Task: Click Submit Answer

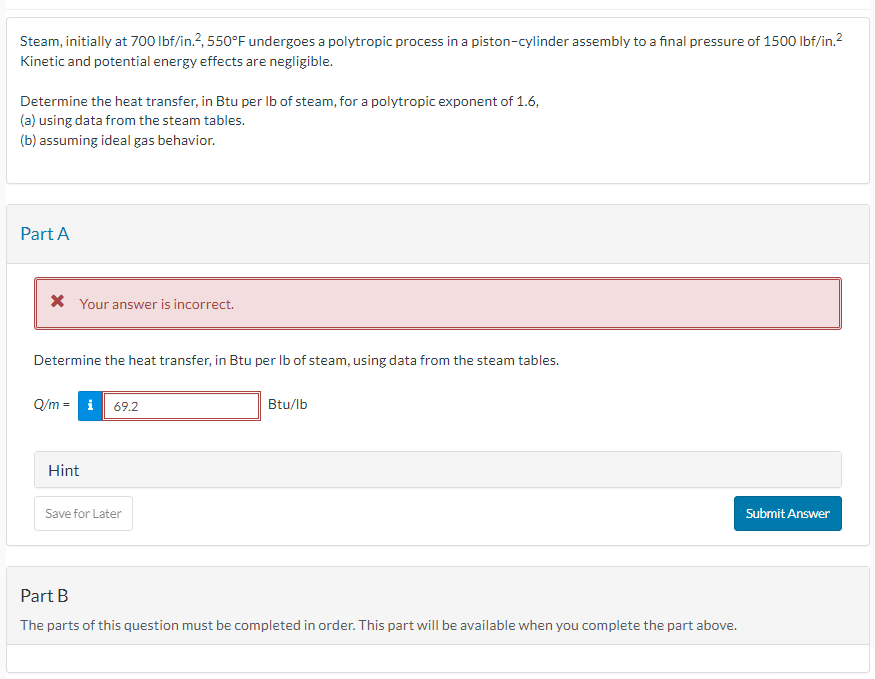Action: (787, 513)
